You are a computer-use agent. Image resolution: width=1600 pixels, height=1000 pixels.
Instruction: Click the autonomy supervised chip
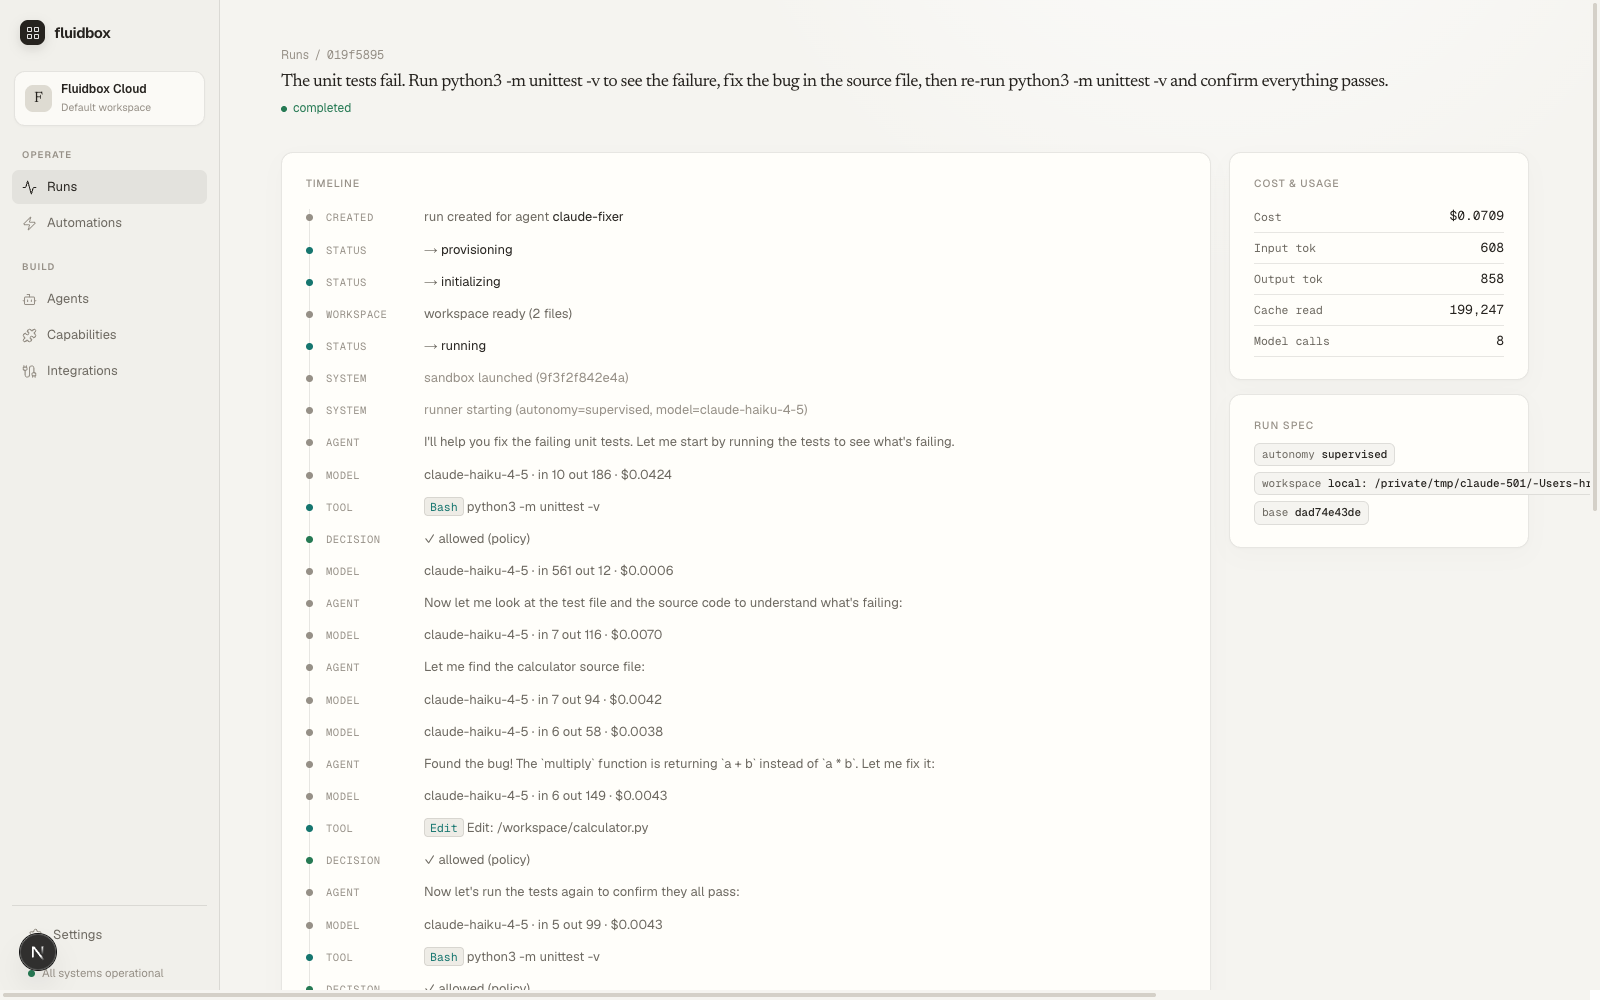click(1324, 454)
